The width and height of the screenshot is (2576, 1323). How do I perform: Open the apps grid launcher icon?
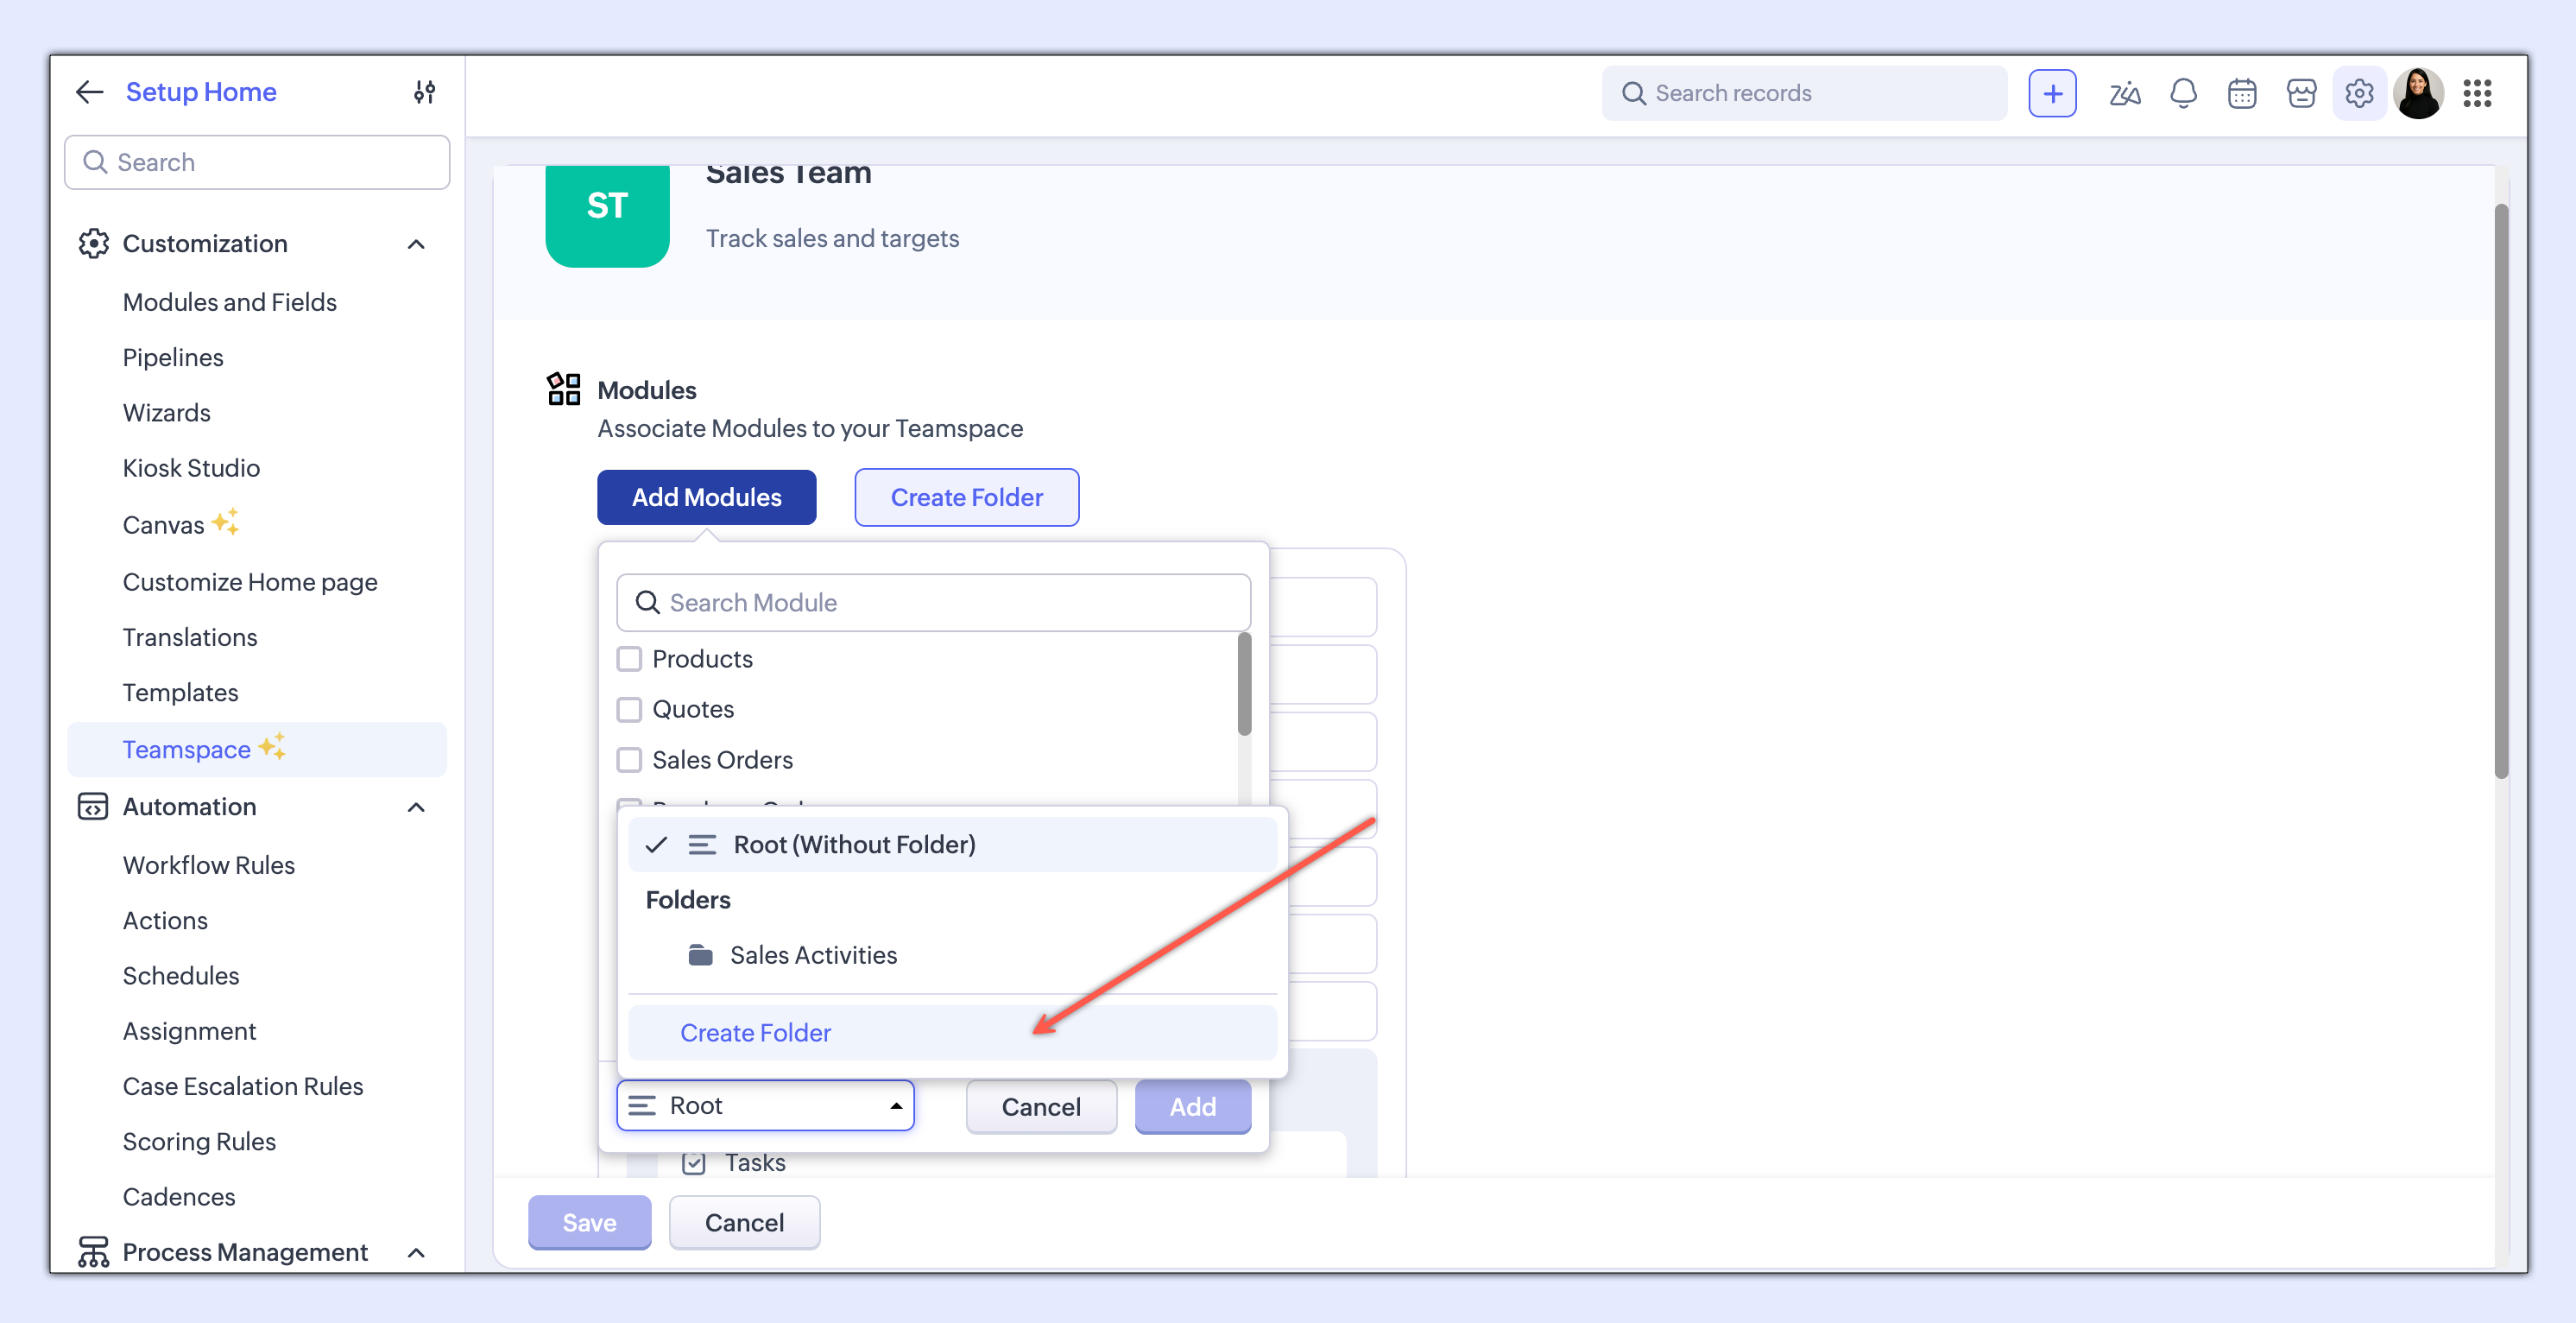pyautogui.click(x=2477, y=93)
